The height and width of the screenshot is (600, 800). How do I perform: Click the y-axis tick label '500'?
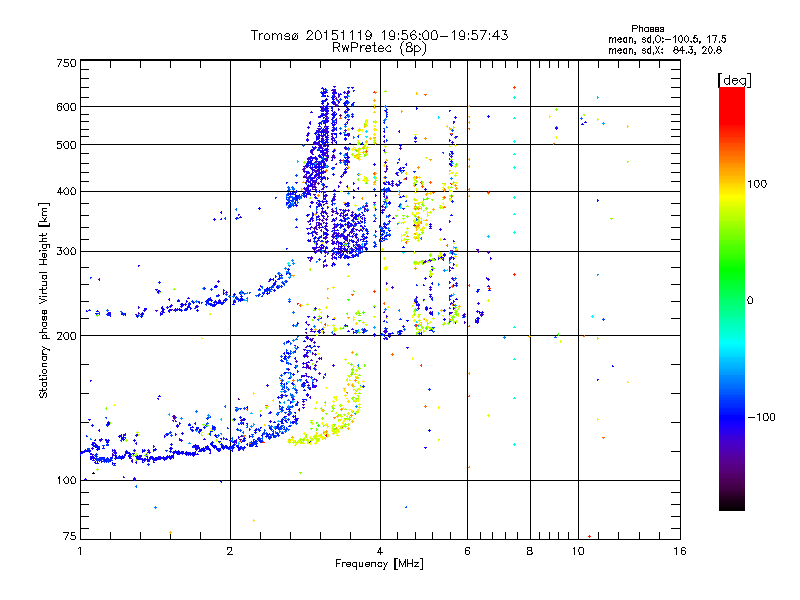(66, 145)
